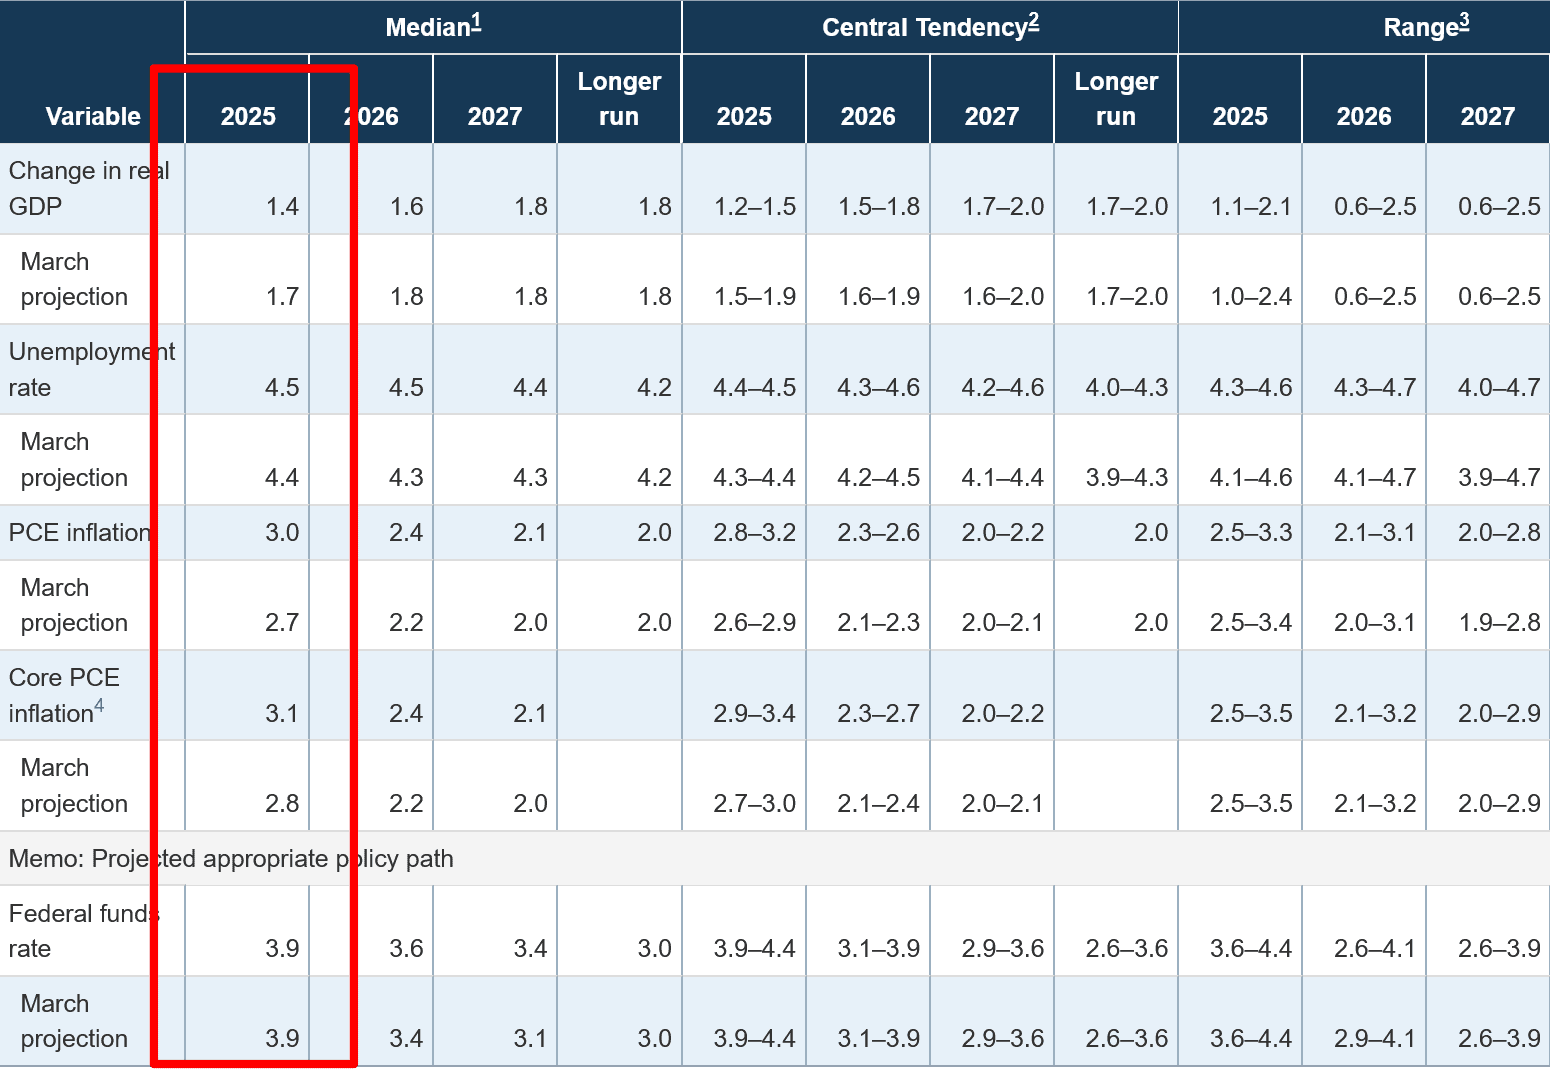The image size is (1551, 1071).
Task: Click the Range 2026 column header
Action: (1363, 116)
